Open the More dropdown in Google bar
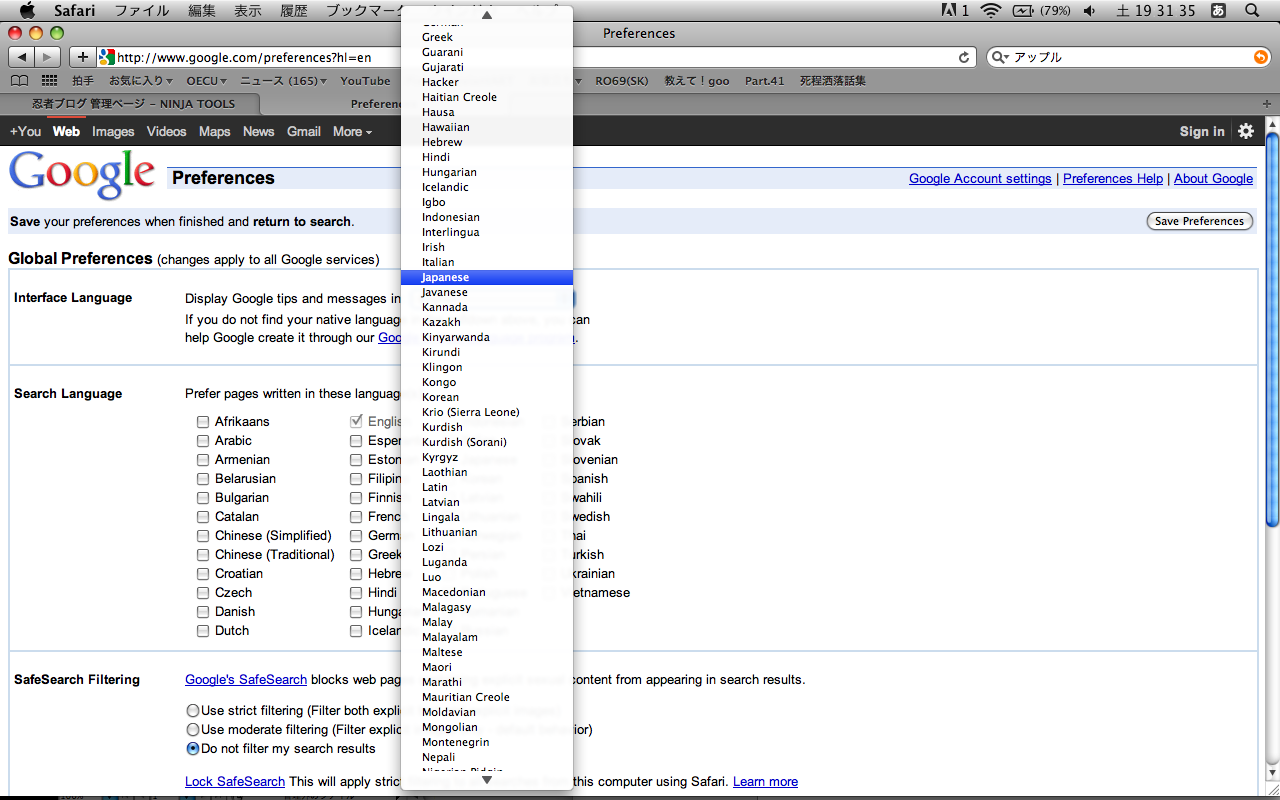Viewport: 1280px width, 800px height. (x=352, y=132)
